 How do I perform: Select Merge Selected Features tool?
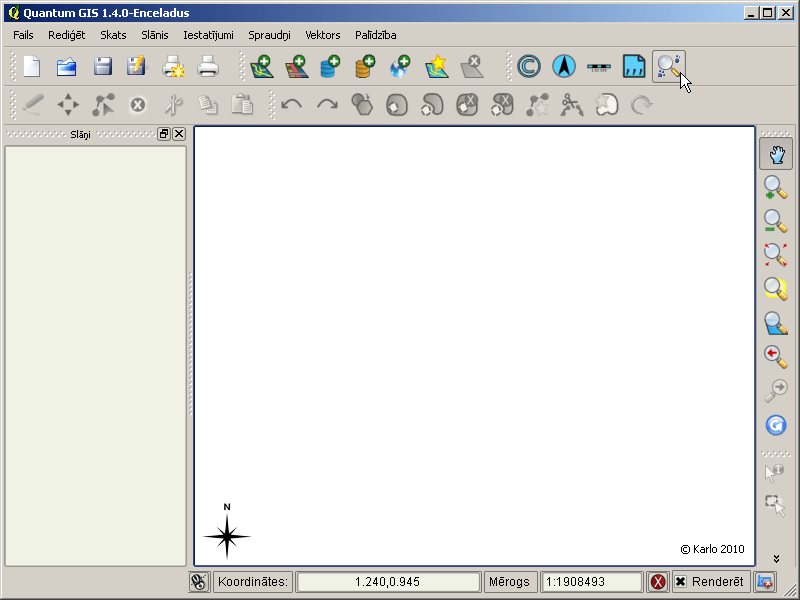607,105
